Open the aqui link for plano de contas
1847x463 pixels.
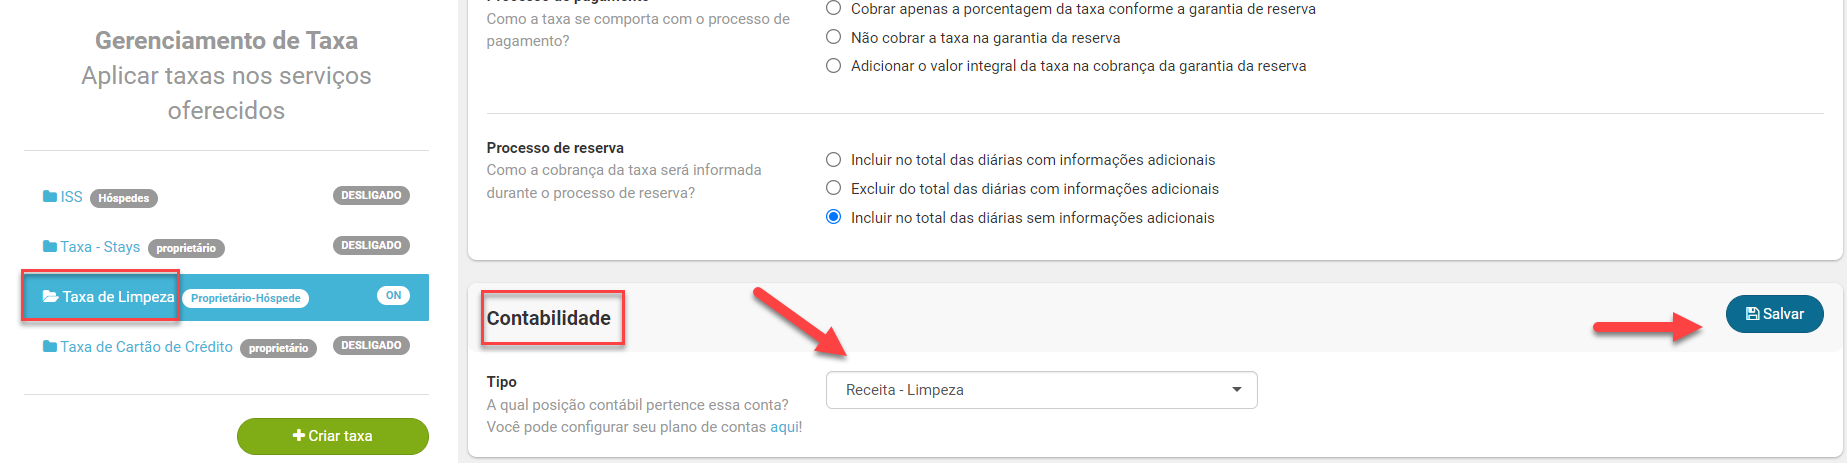tap(784, 427)
